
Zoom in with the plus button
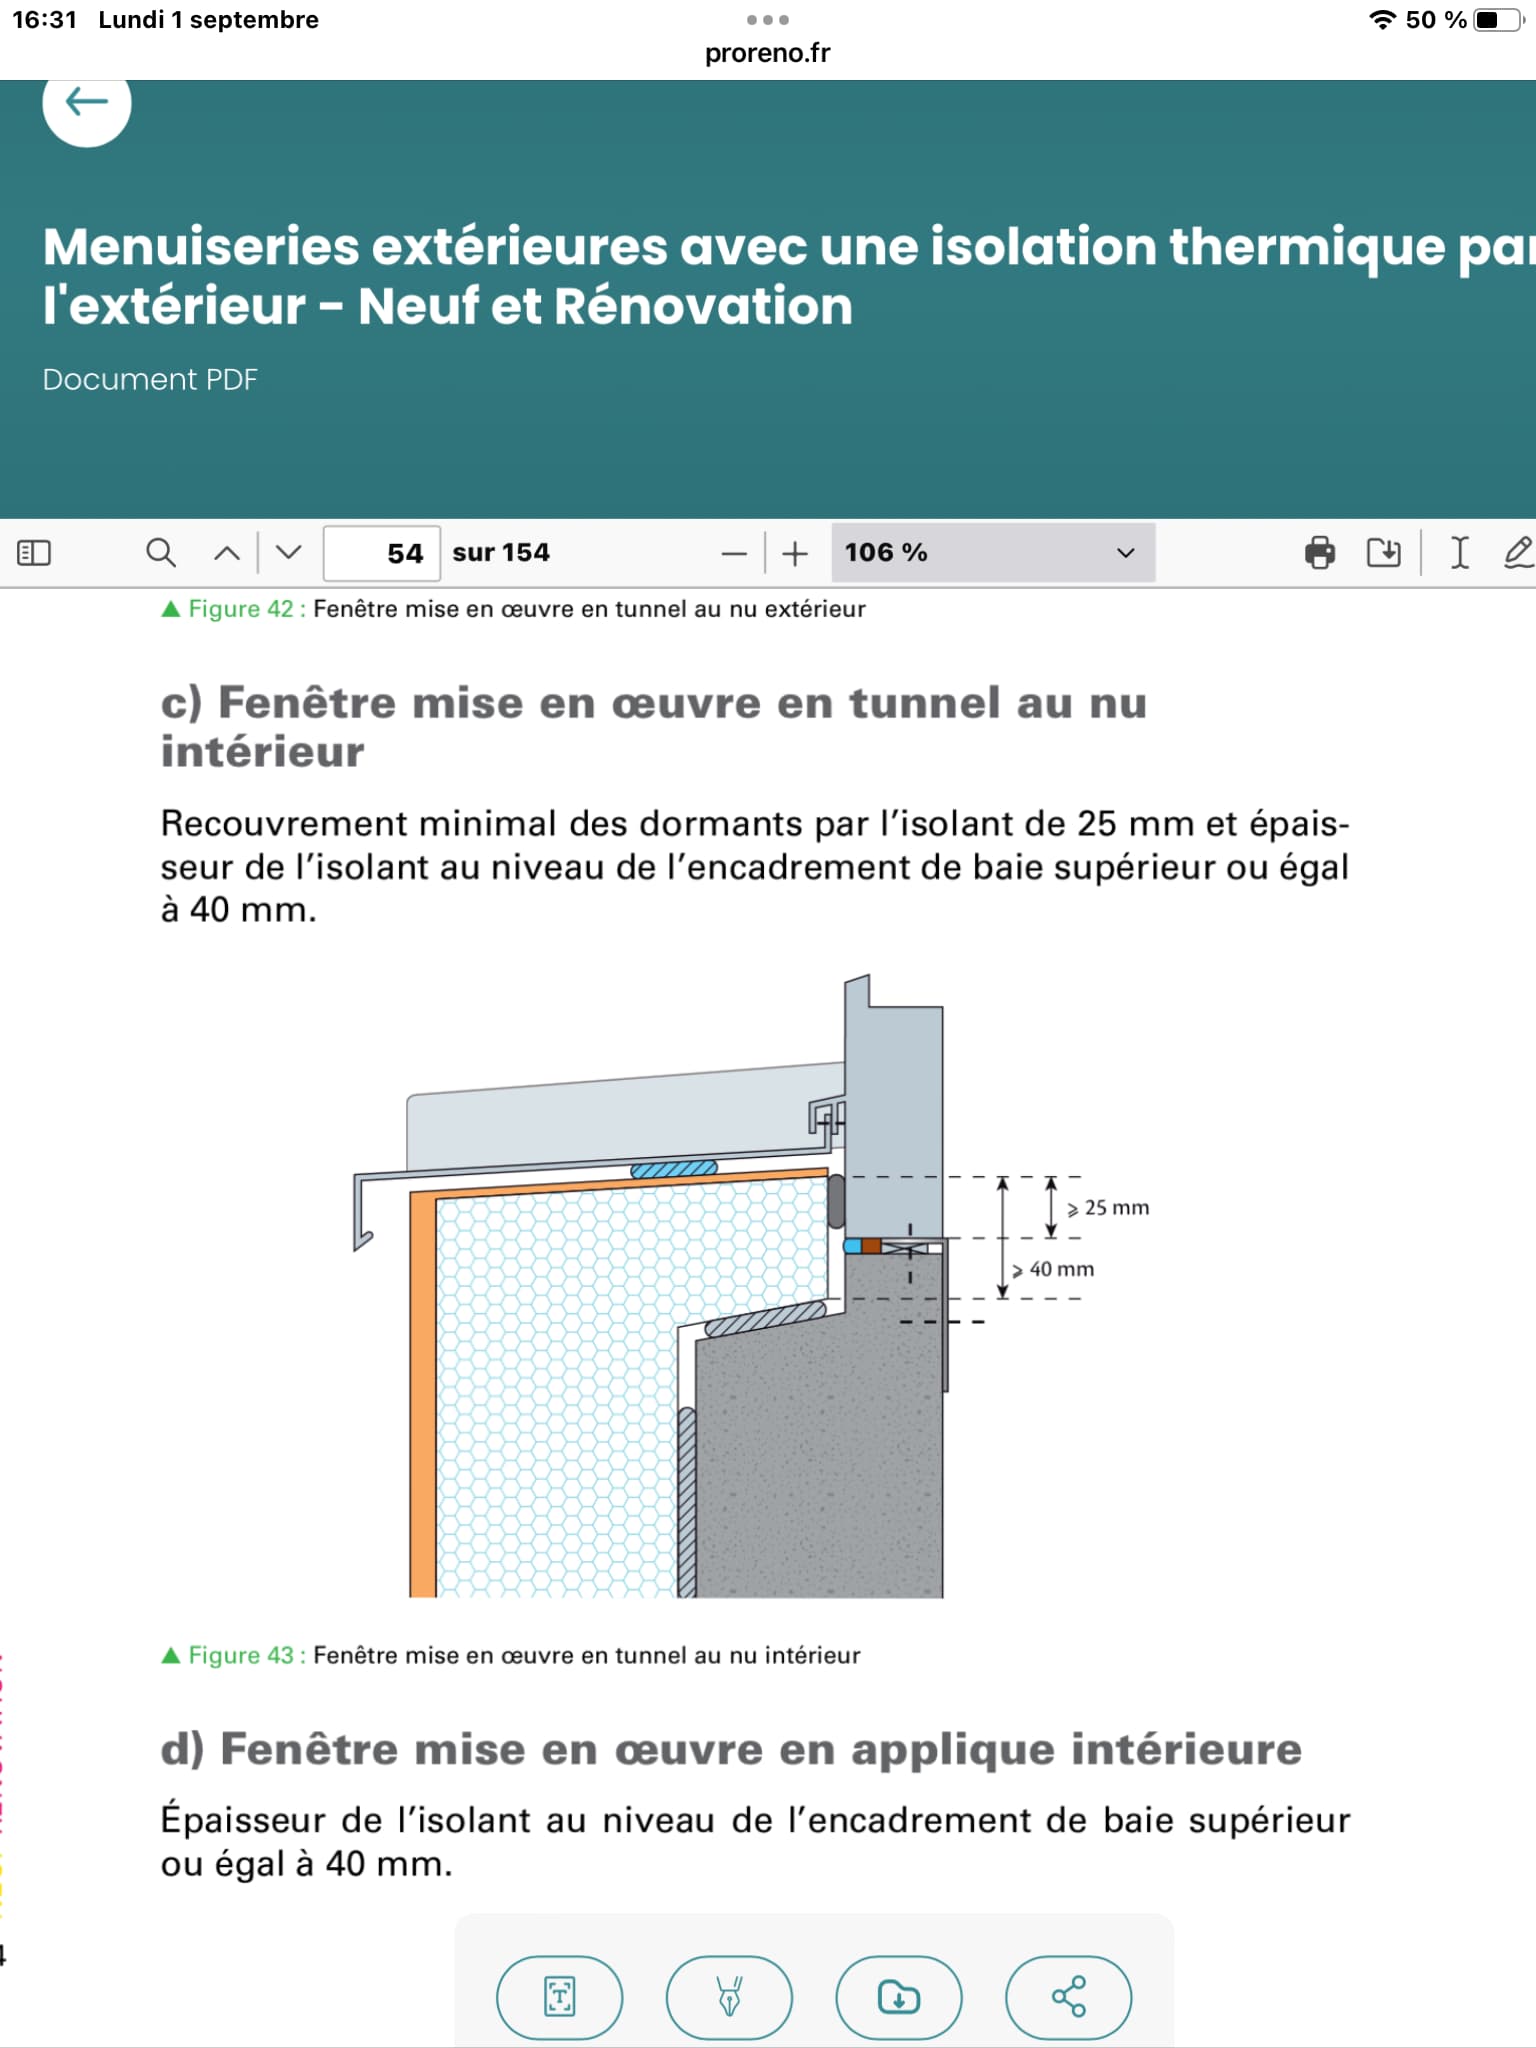click(795, 553)
